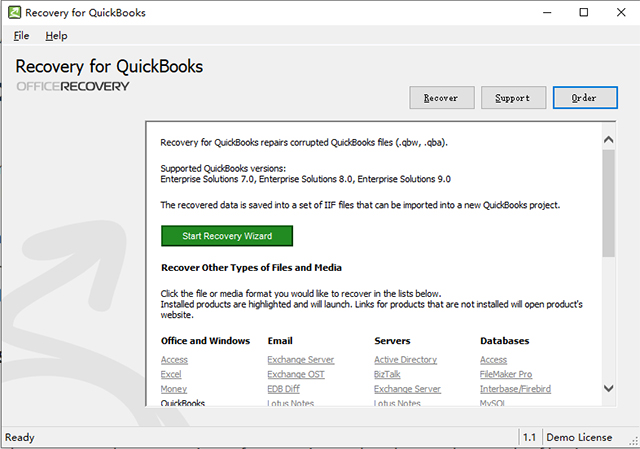Image resolution: width=640 pixels, height=449 pixels.
Task: Open the FileMaker Pro link
Action: (x=506, y=374)
